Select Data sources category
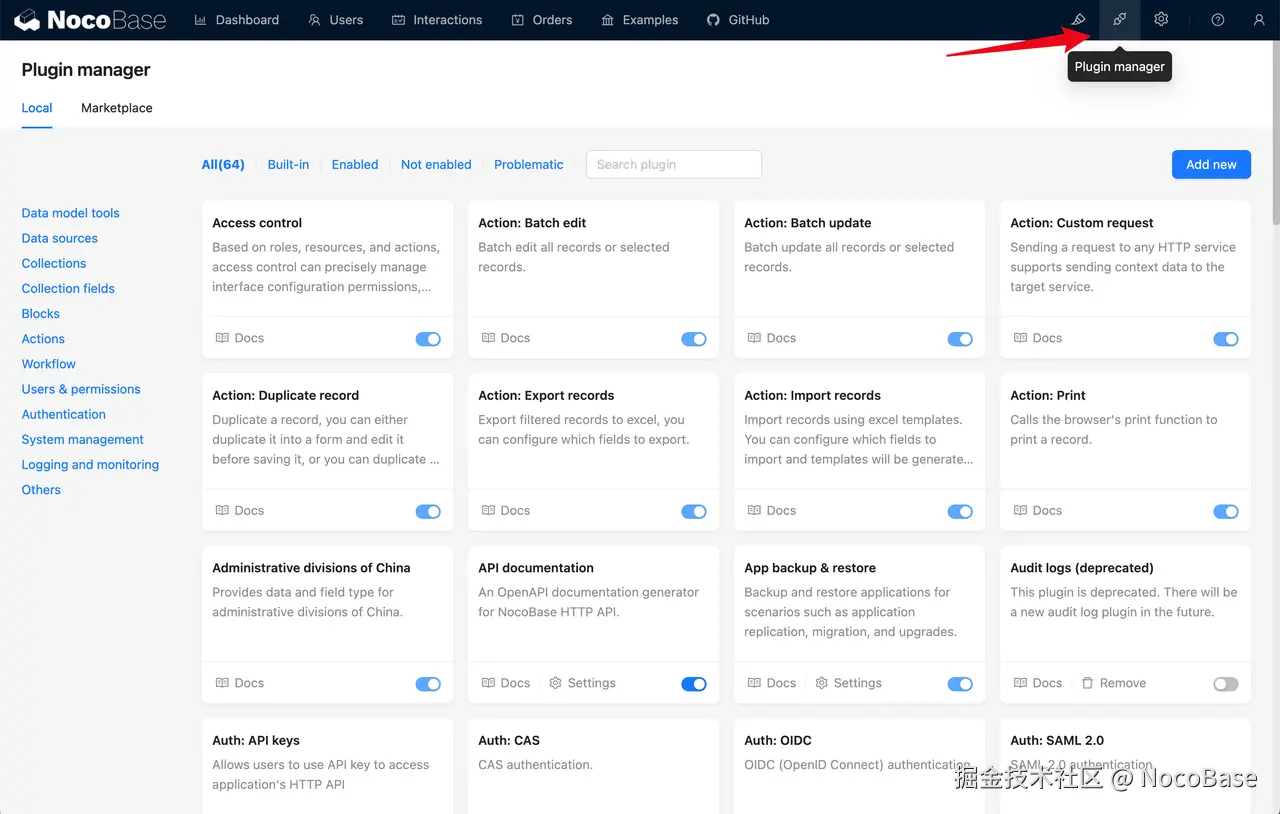 60,238
